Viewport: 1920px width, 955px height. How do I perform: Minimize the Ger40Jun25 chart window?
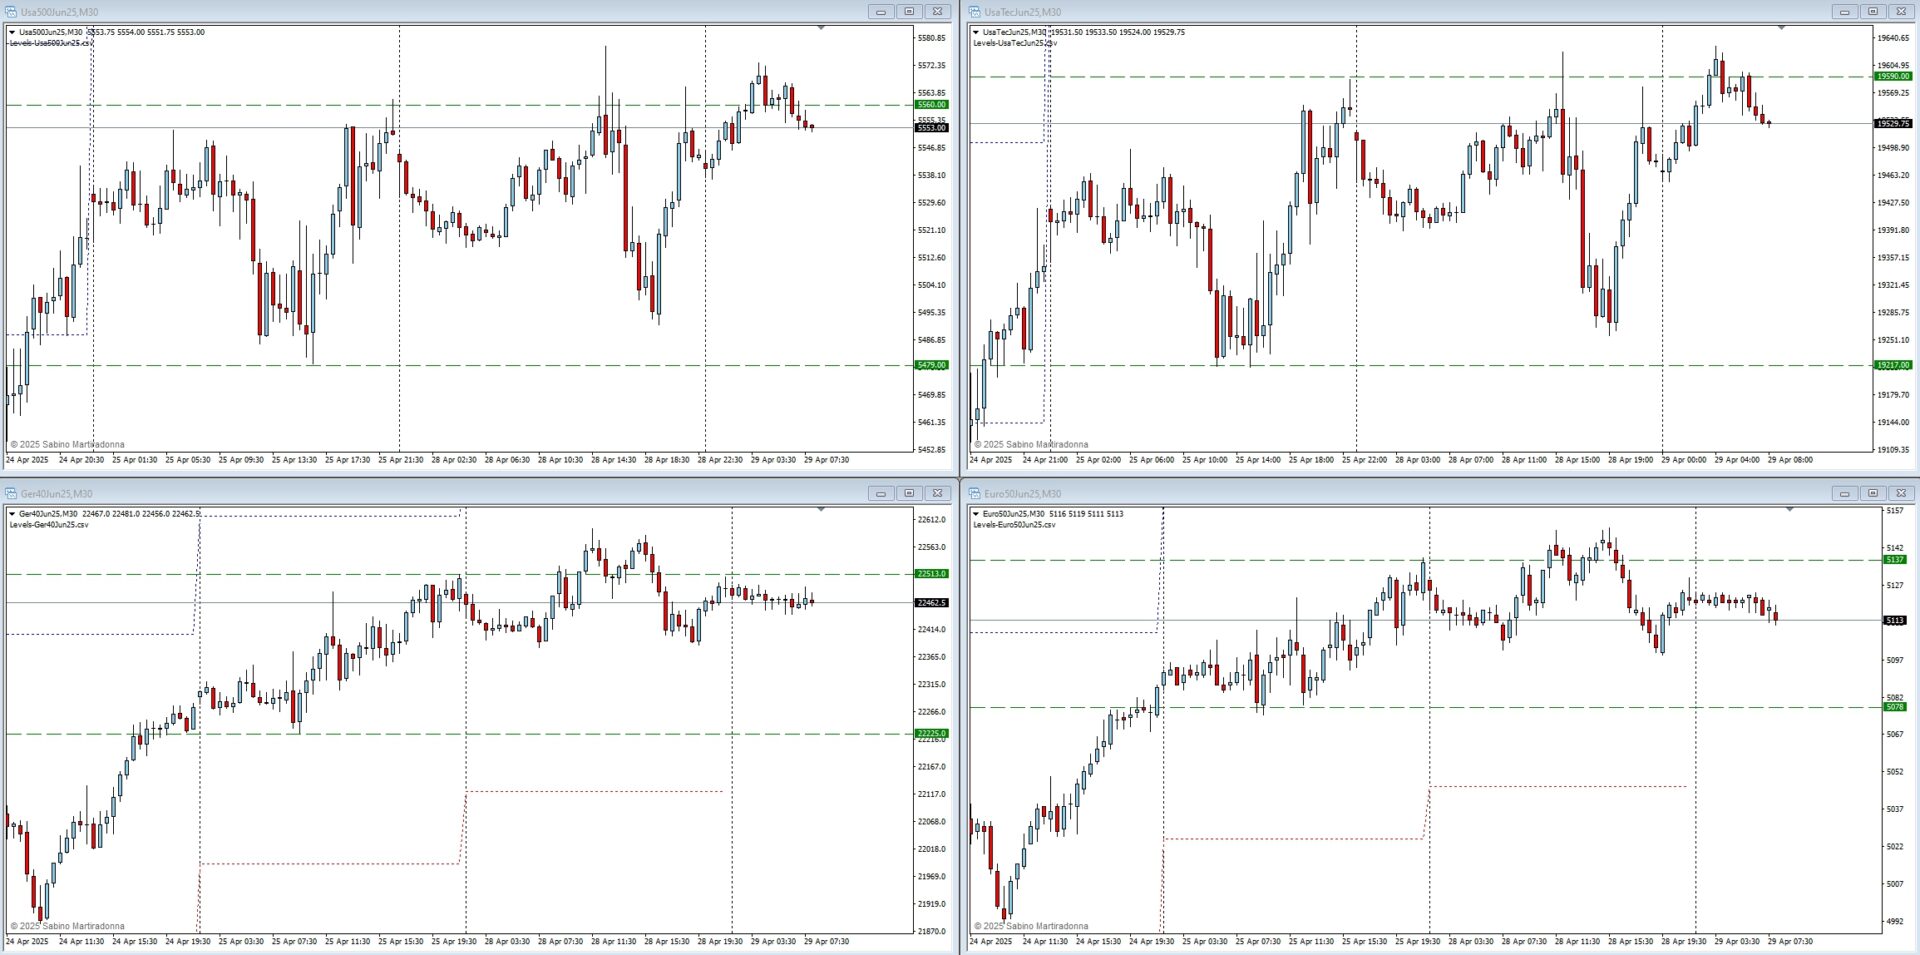[881, 493]
